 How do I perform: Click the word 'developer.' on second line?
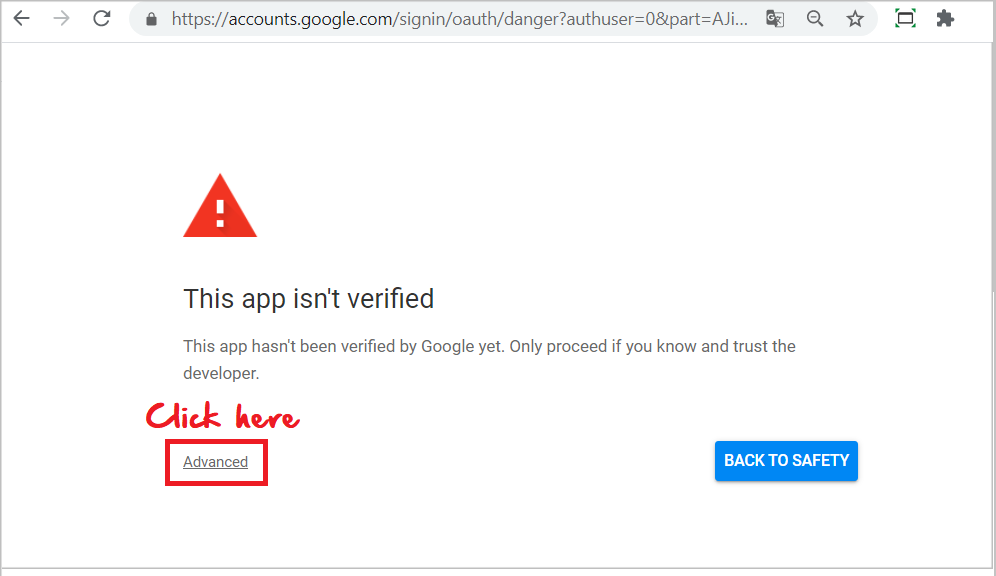221,373
